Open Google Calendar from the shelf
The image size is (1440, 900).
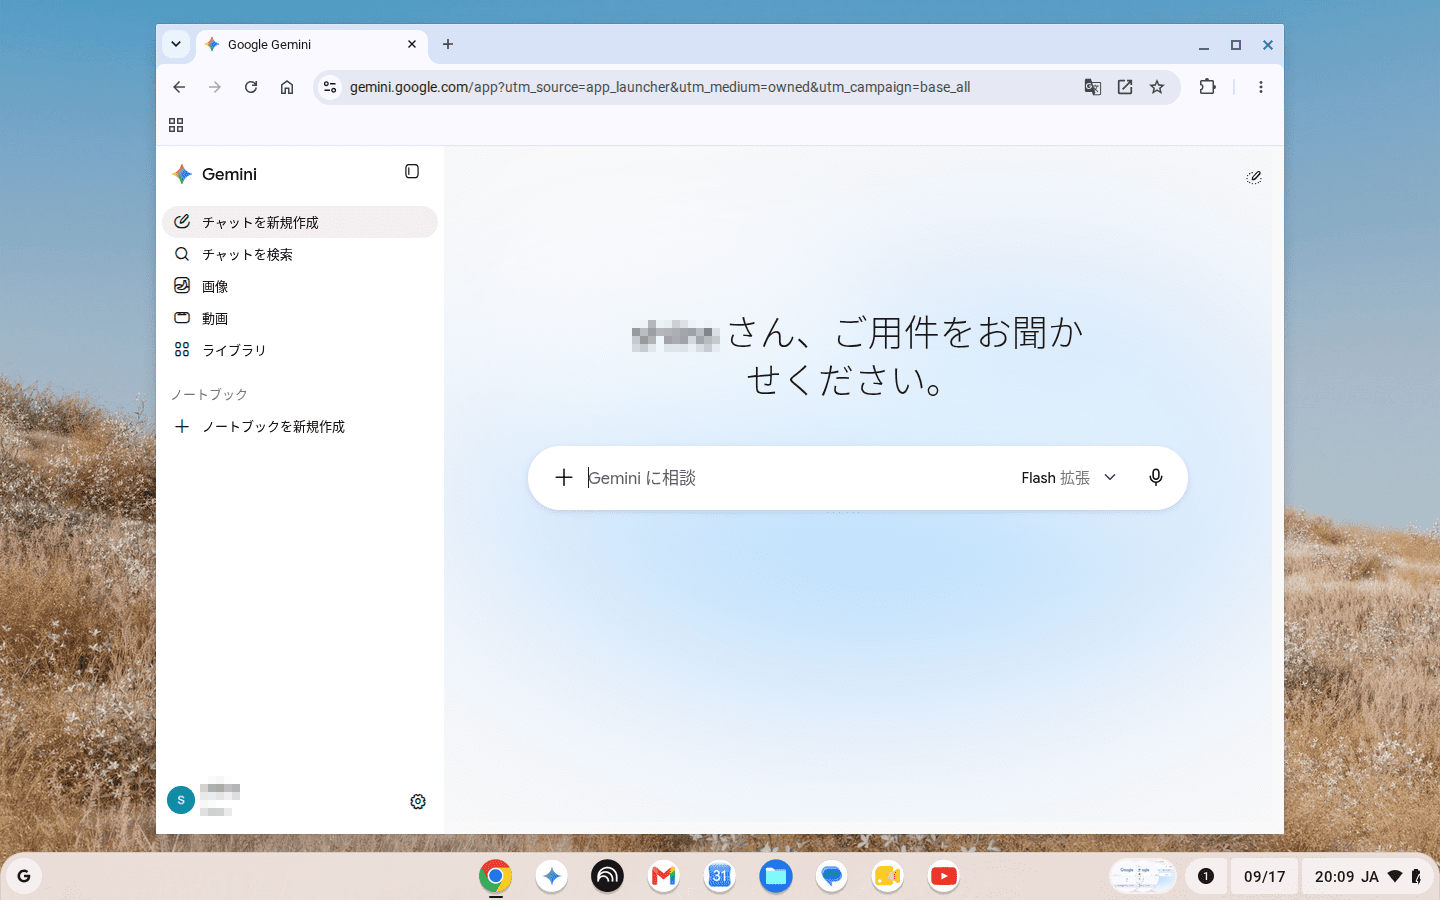point(720,876)
